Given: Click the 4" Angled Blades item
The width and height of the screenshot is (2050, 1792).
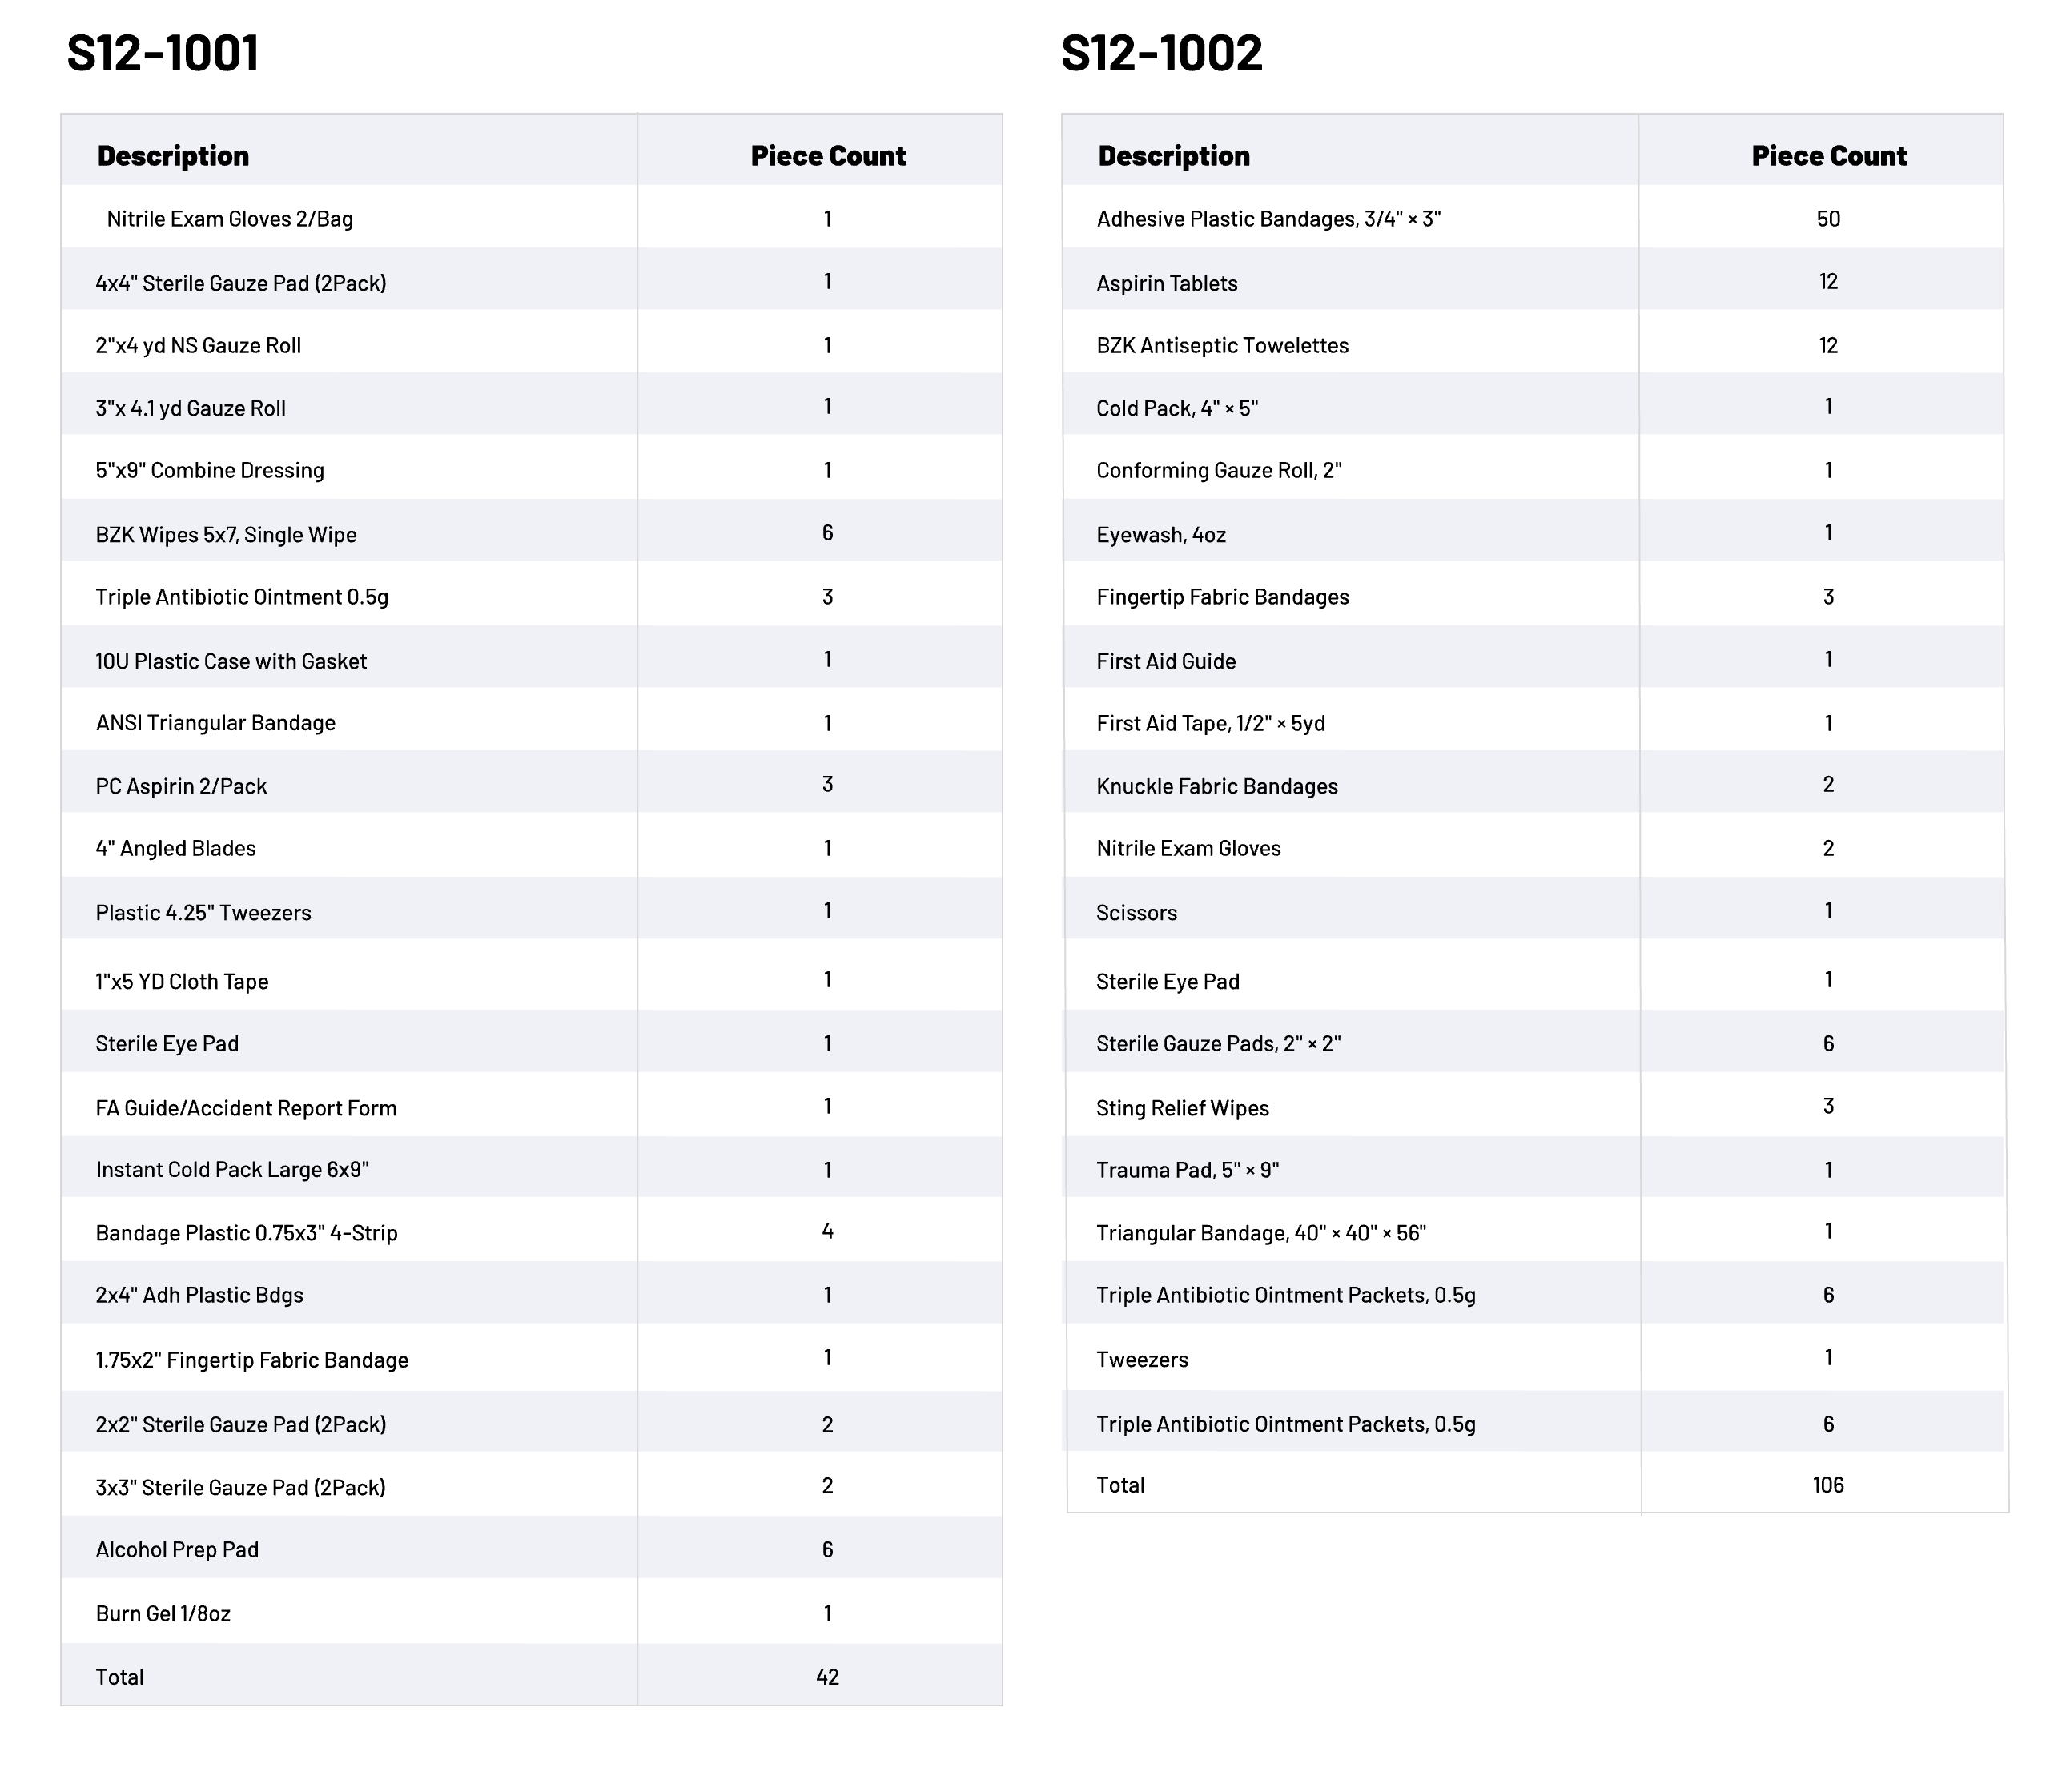Looking at the screenshot, I should pyautogui.click(x=176, y=849).
